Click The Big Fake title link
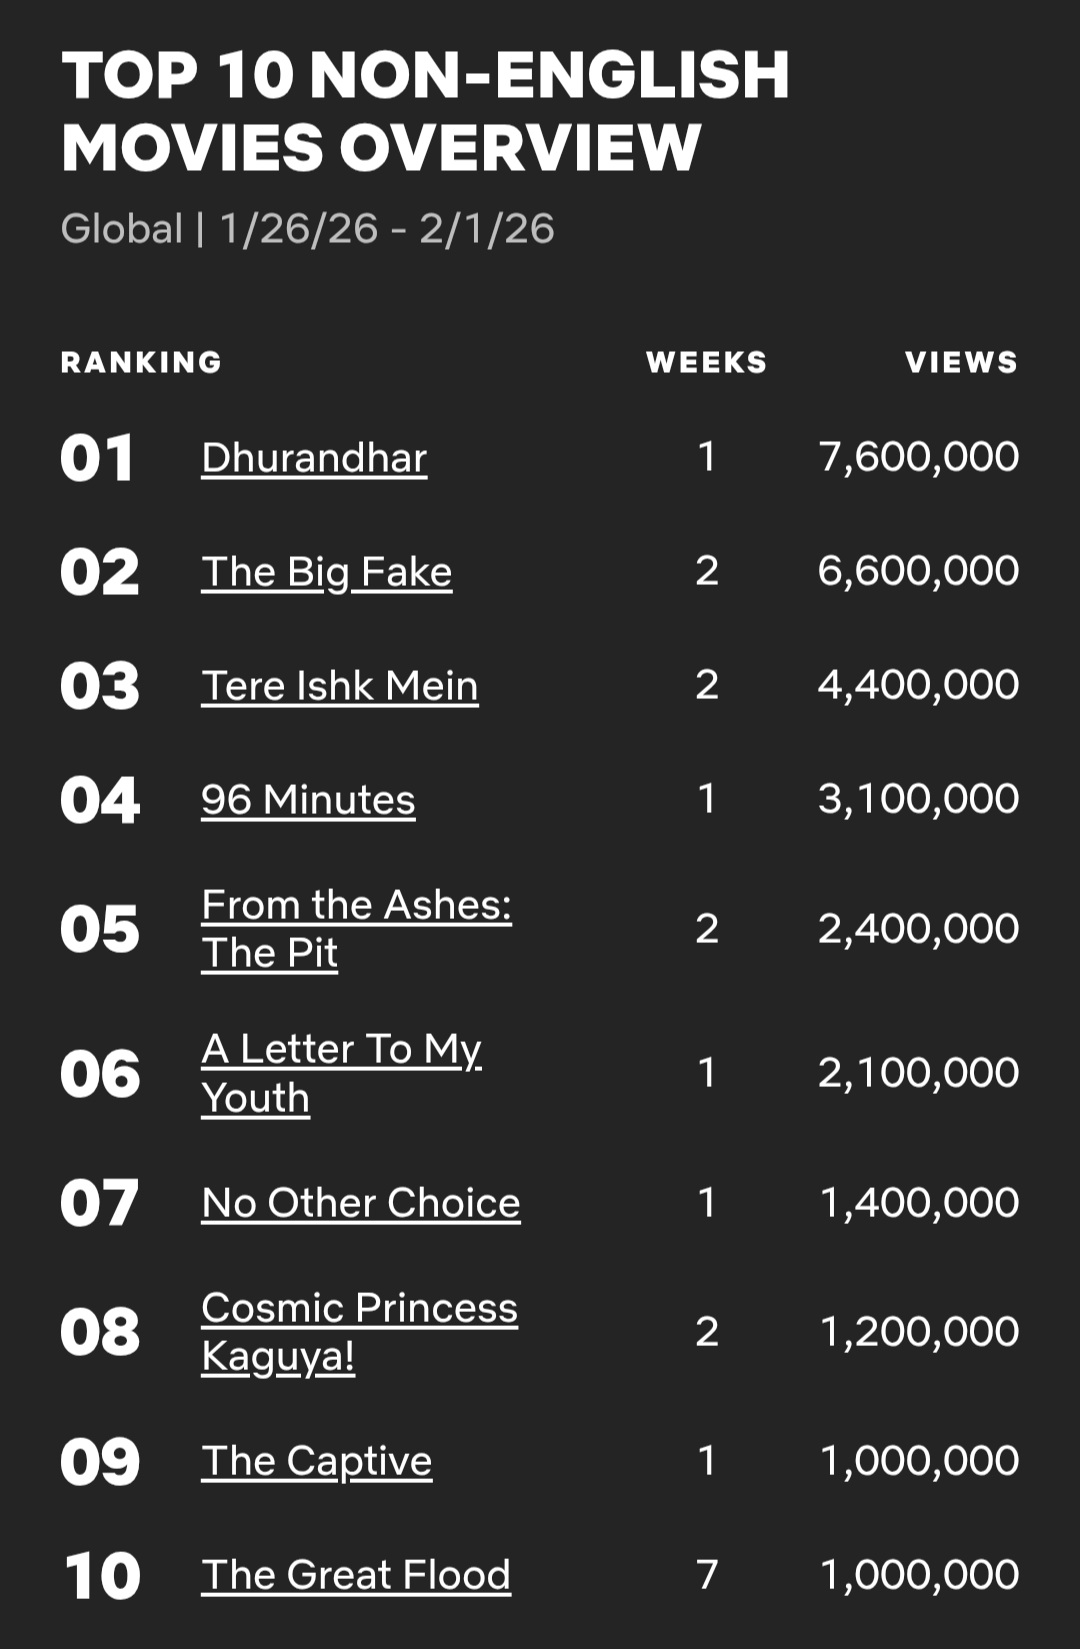1080x1649 pixels. [326, 572]
